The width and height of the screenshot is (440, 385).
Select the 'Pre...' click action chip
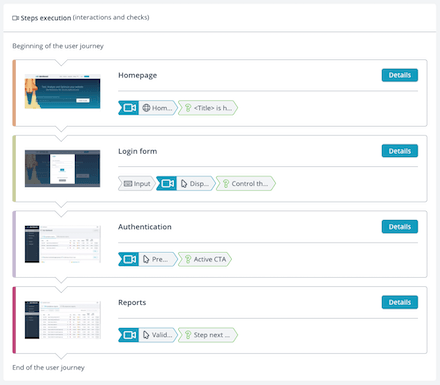point(158,259)
